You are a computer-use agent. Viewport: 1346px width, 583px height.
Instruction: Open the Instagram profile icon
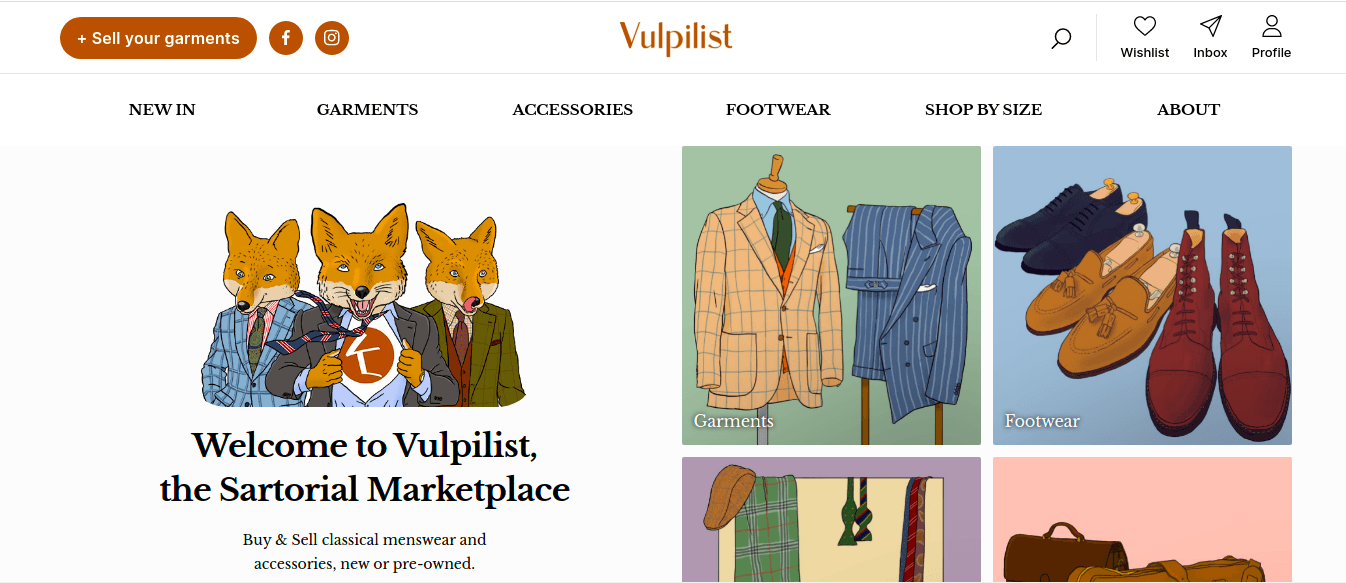332,37
